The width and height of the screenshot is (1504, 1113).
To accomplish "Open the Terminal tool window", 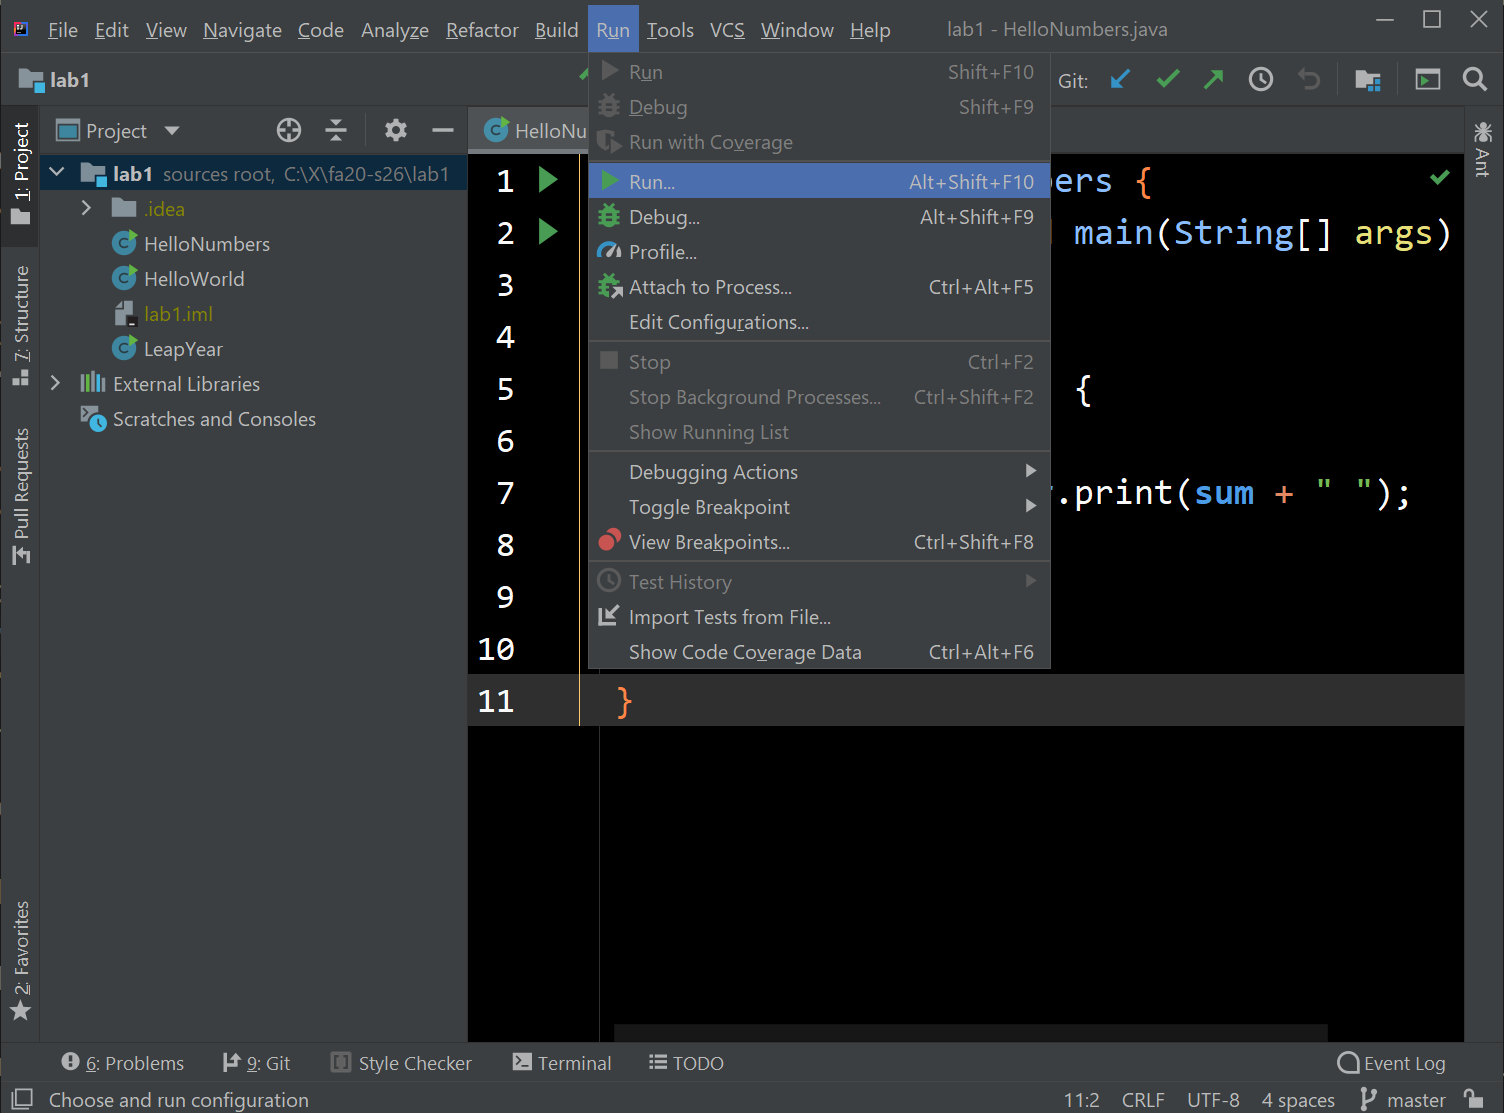I will tap(562, 1063).
